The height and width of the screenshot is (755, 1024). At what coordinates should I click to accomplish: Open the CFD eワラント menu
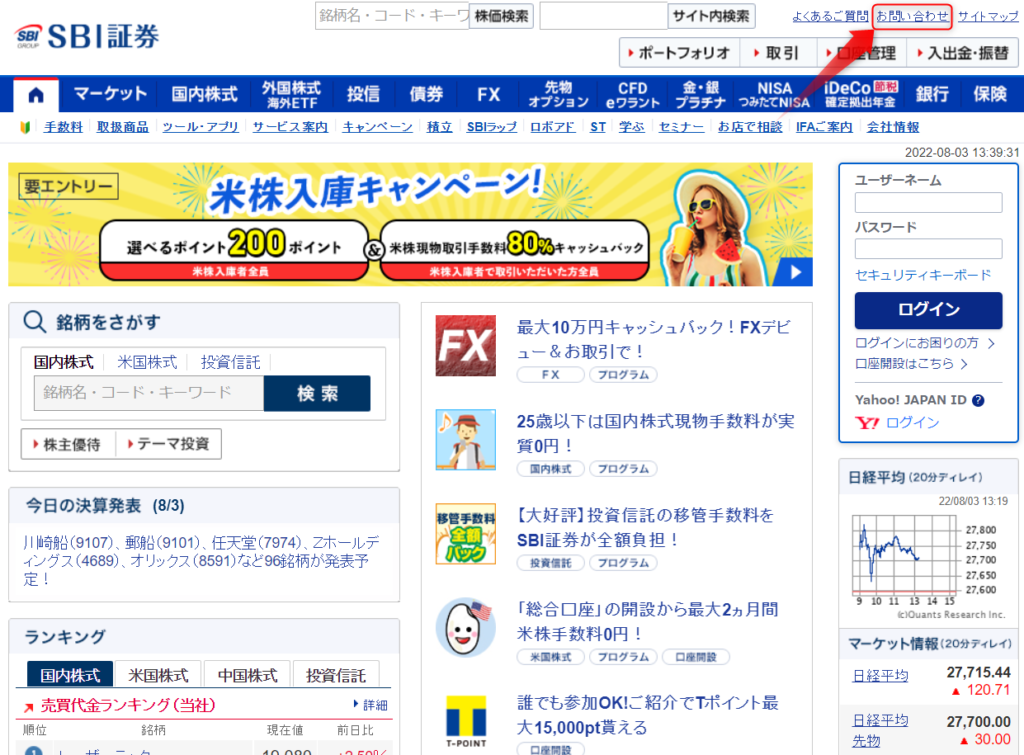tap(632, 95)
